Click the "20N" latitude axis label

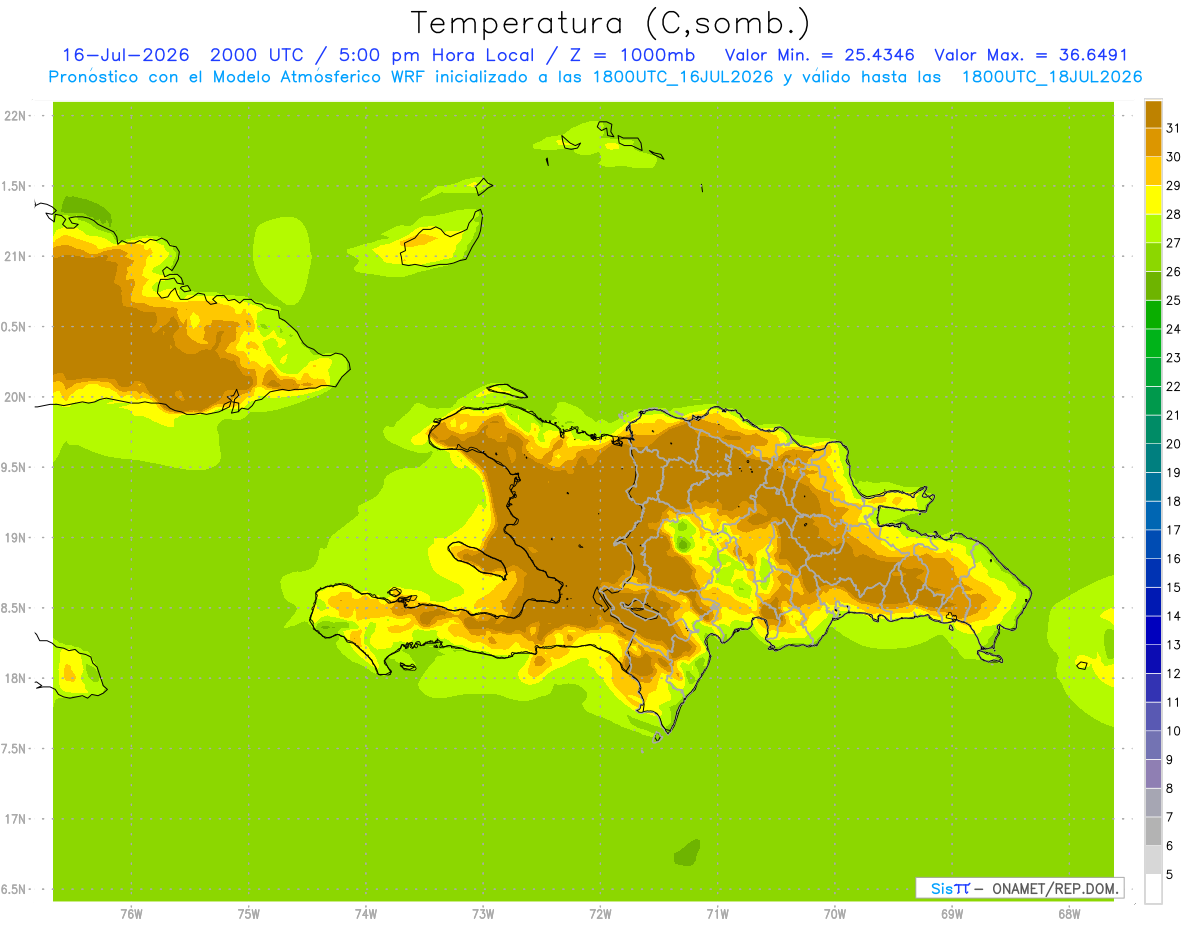tap(16, 397)
